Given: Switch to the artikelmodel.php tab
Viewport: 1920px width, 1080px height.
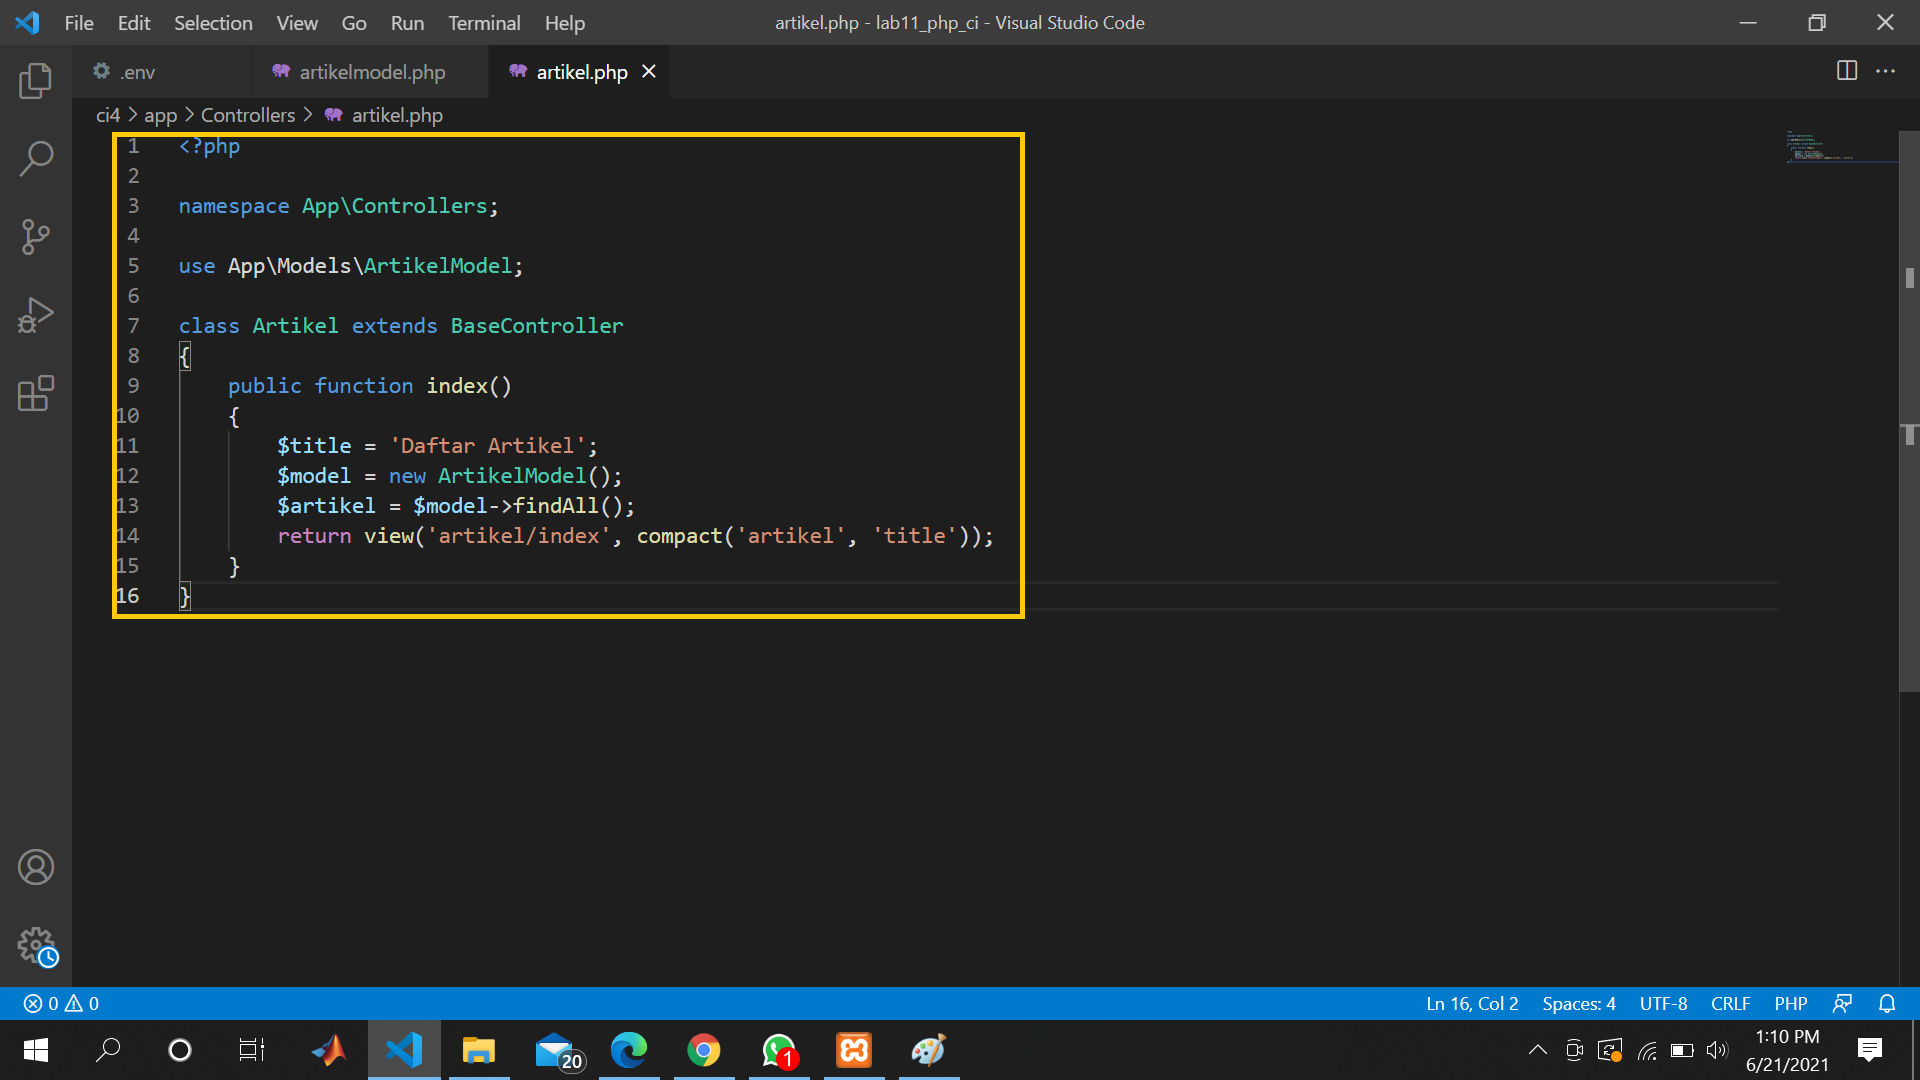Looking at the screenshot, I should pyautogui.click(x=370, y=72).
